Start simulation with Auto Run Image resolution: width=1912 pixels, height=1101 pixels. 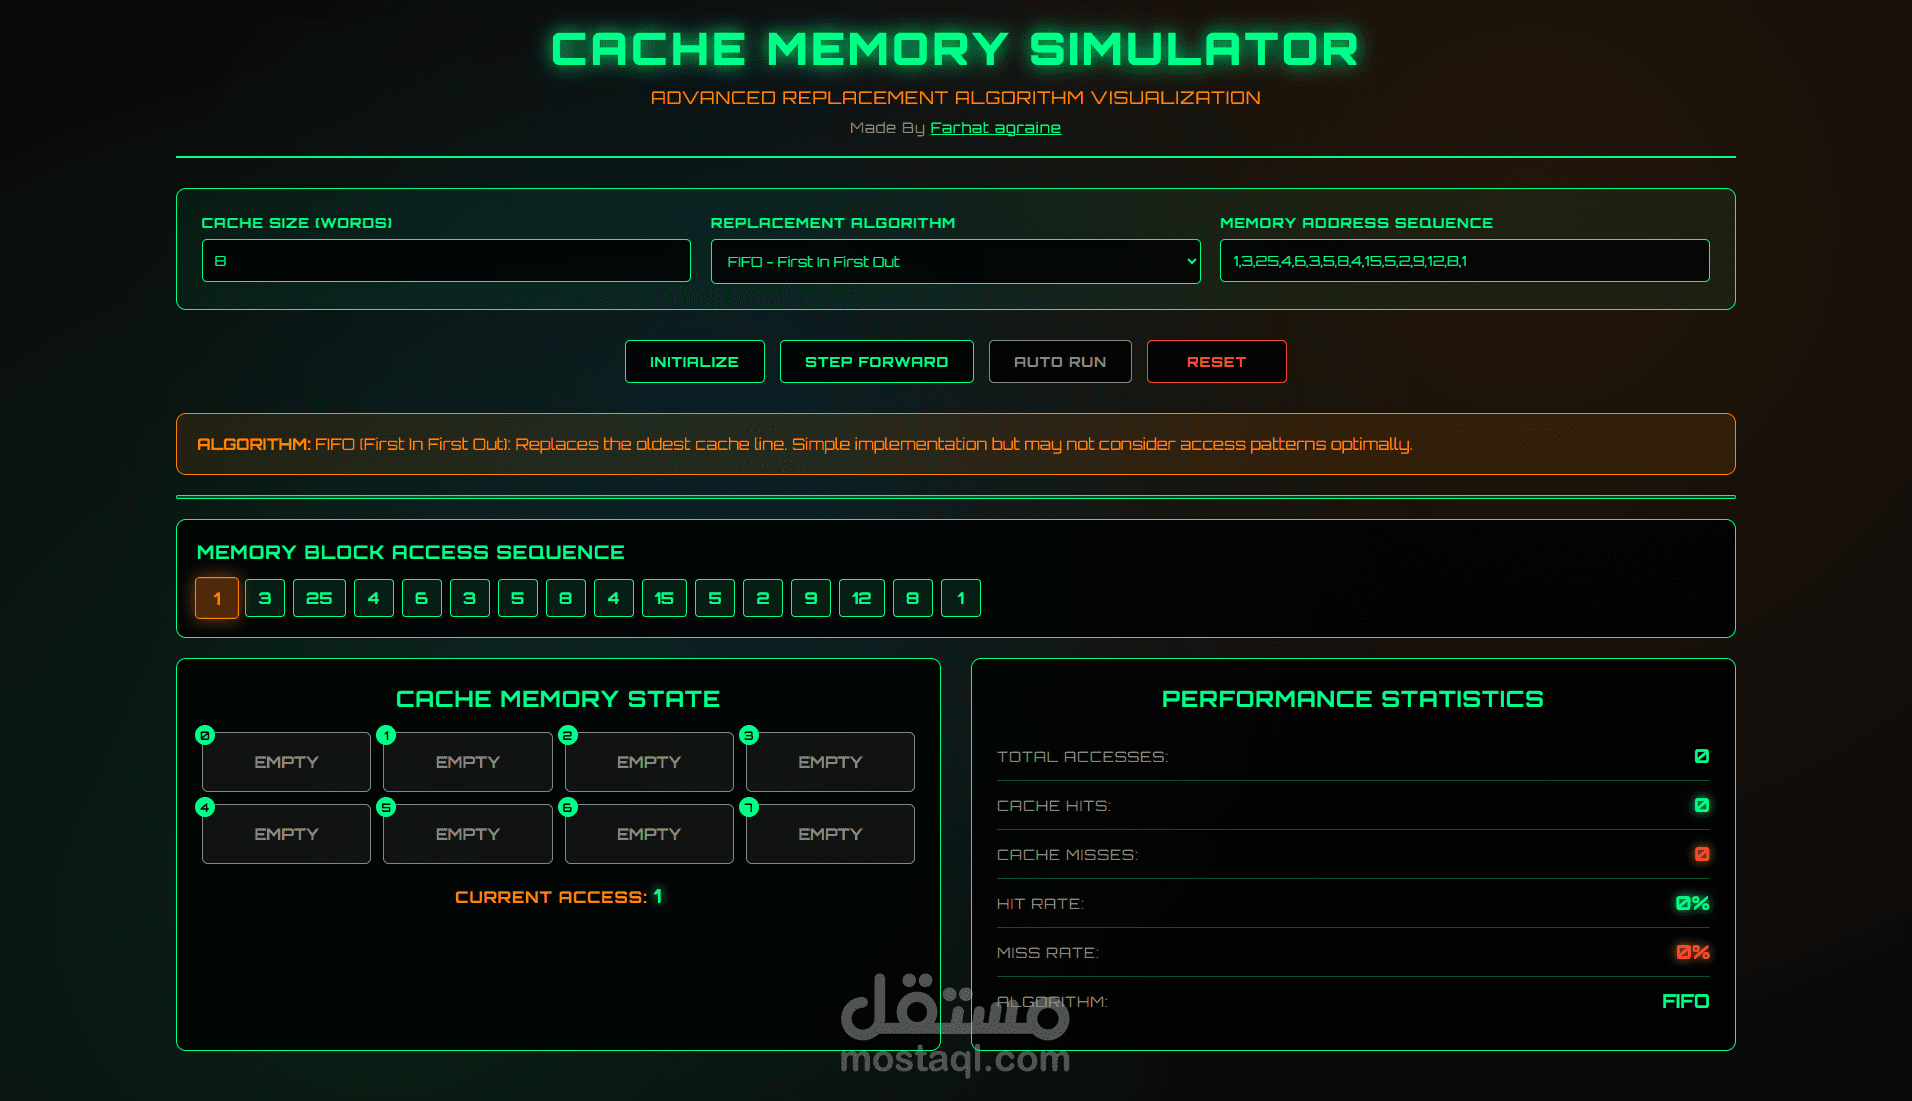pyautogui.click(x=1060, y=361)
